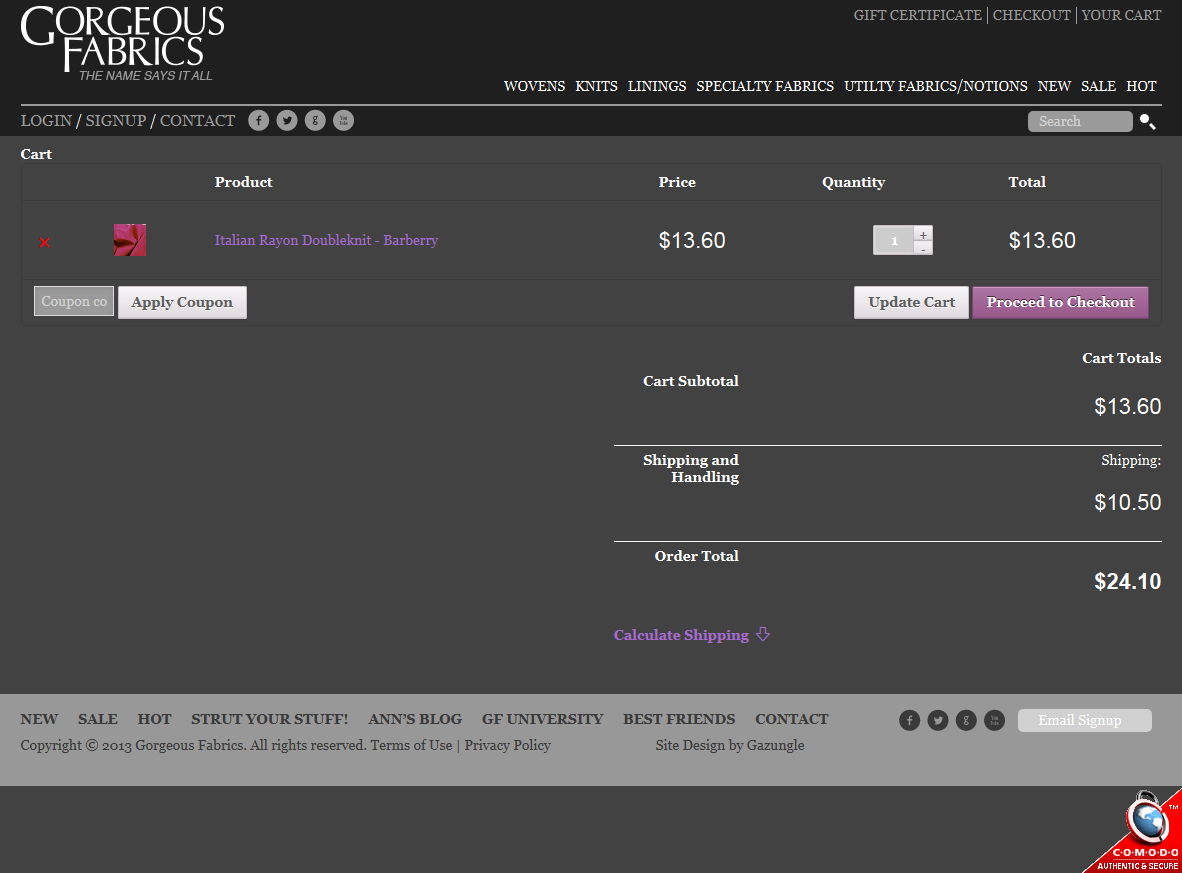Go to the Sale menu item
This screenshot has width=1182, height=873.
tap(1098, 86)
